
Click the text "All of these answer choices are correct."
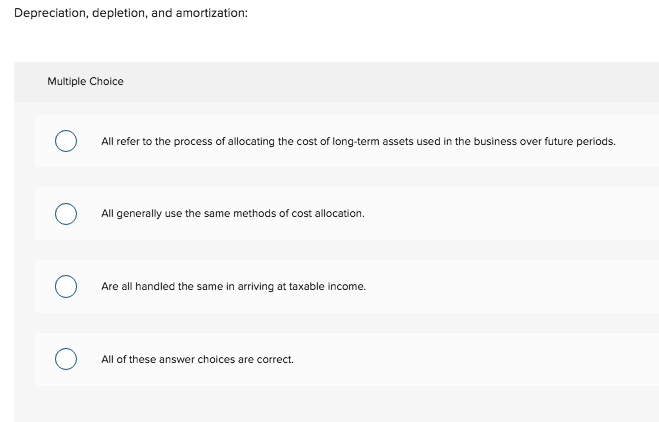[197, 359]
